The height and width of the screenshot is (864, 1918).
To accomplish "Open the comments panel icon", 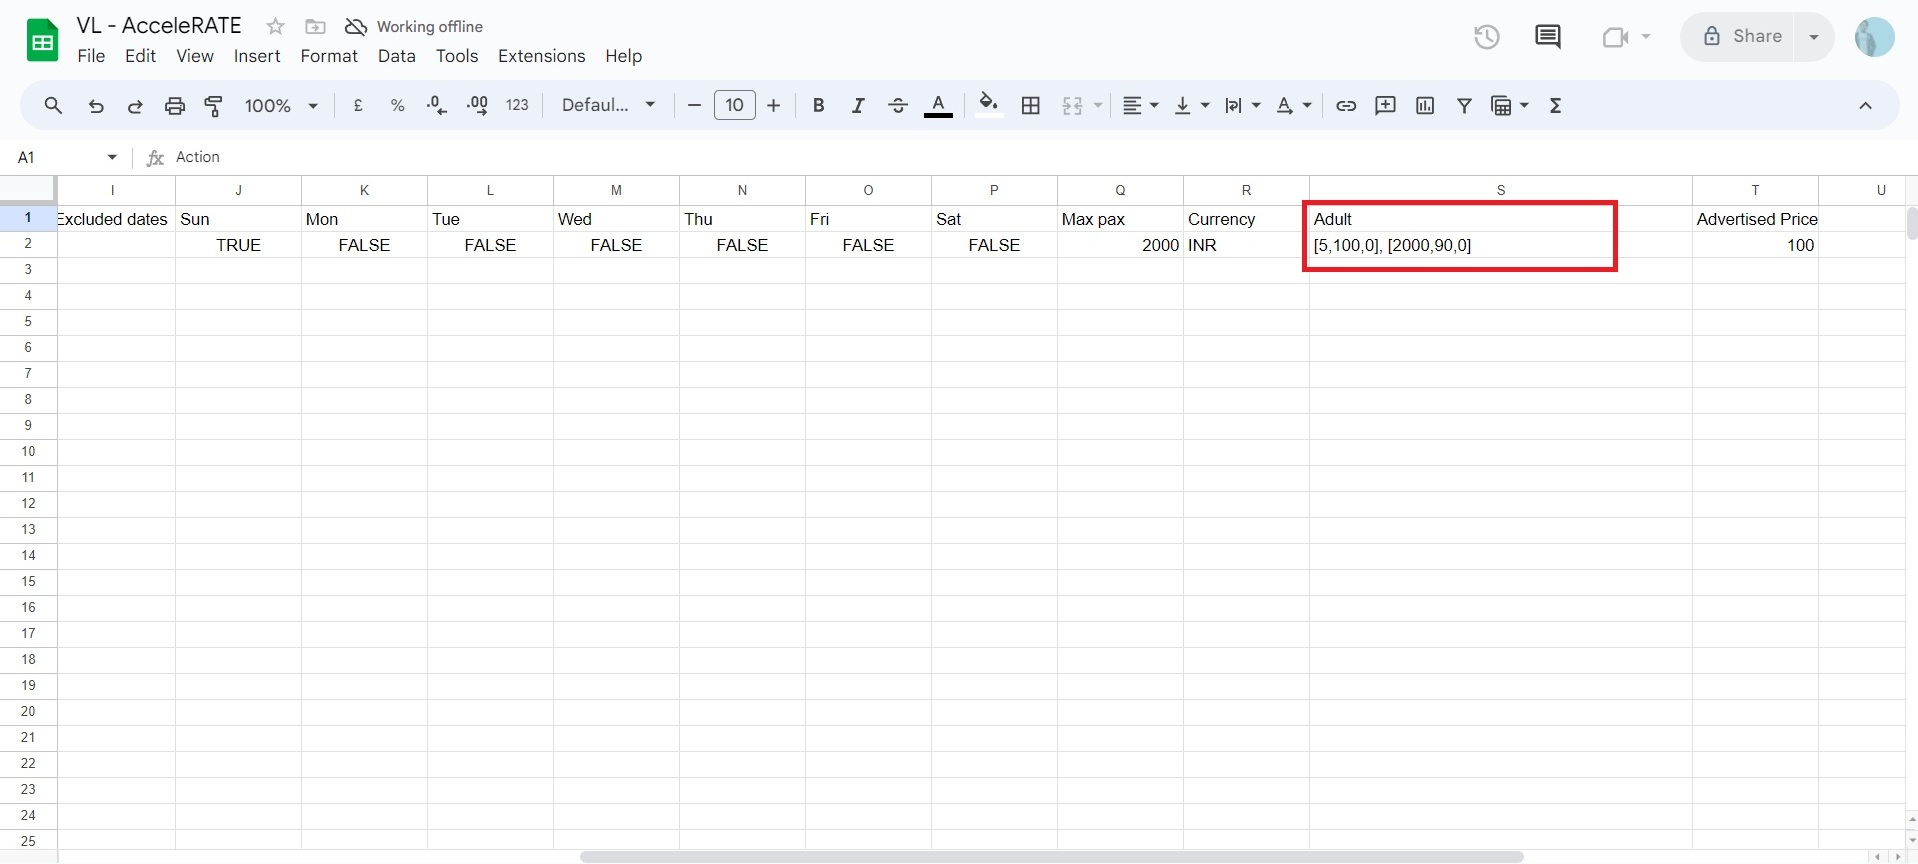I will pyautogui.click(x=1547, y=37).
